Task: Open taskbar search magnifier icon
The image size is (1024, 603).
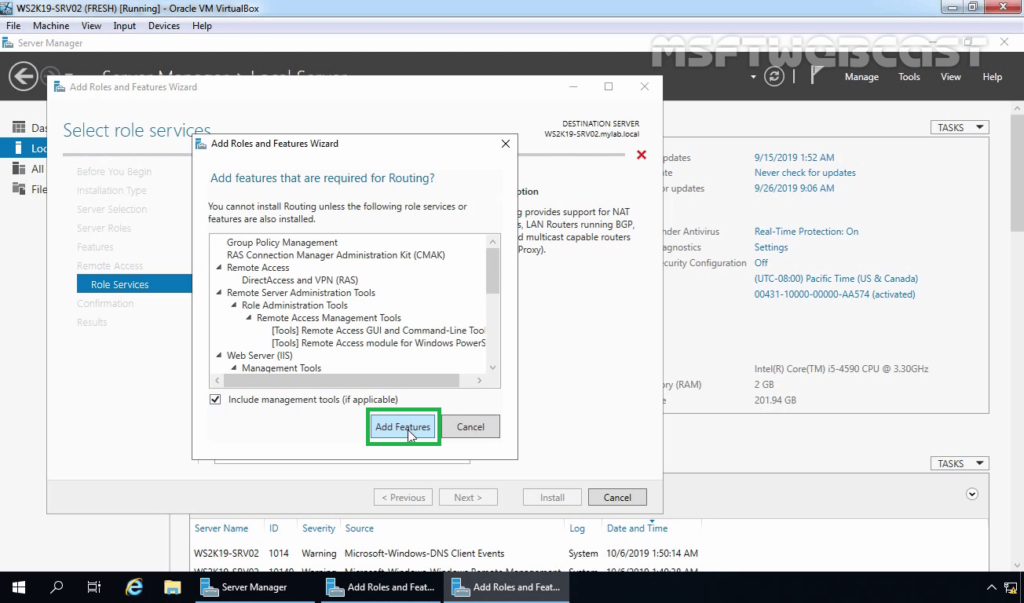Action: (x=57, y=587)
